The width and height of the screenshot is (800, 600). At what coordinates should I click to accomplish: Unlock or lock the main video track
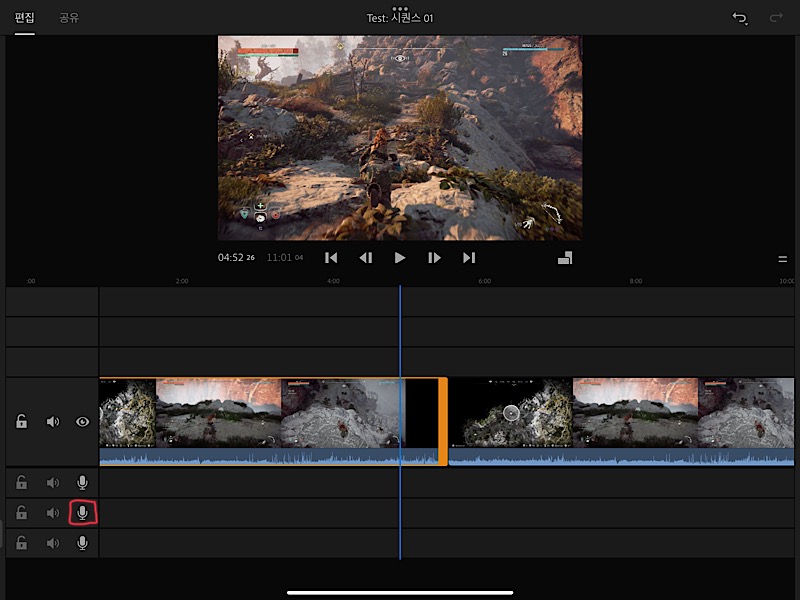tap(21, 421)
